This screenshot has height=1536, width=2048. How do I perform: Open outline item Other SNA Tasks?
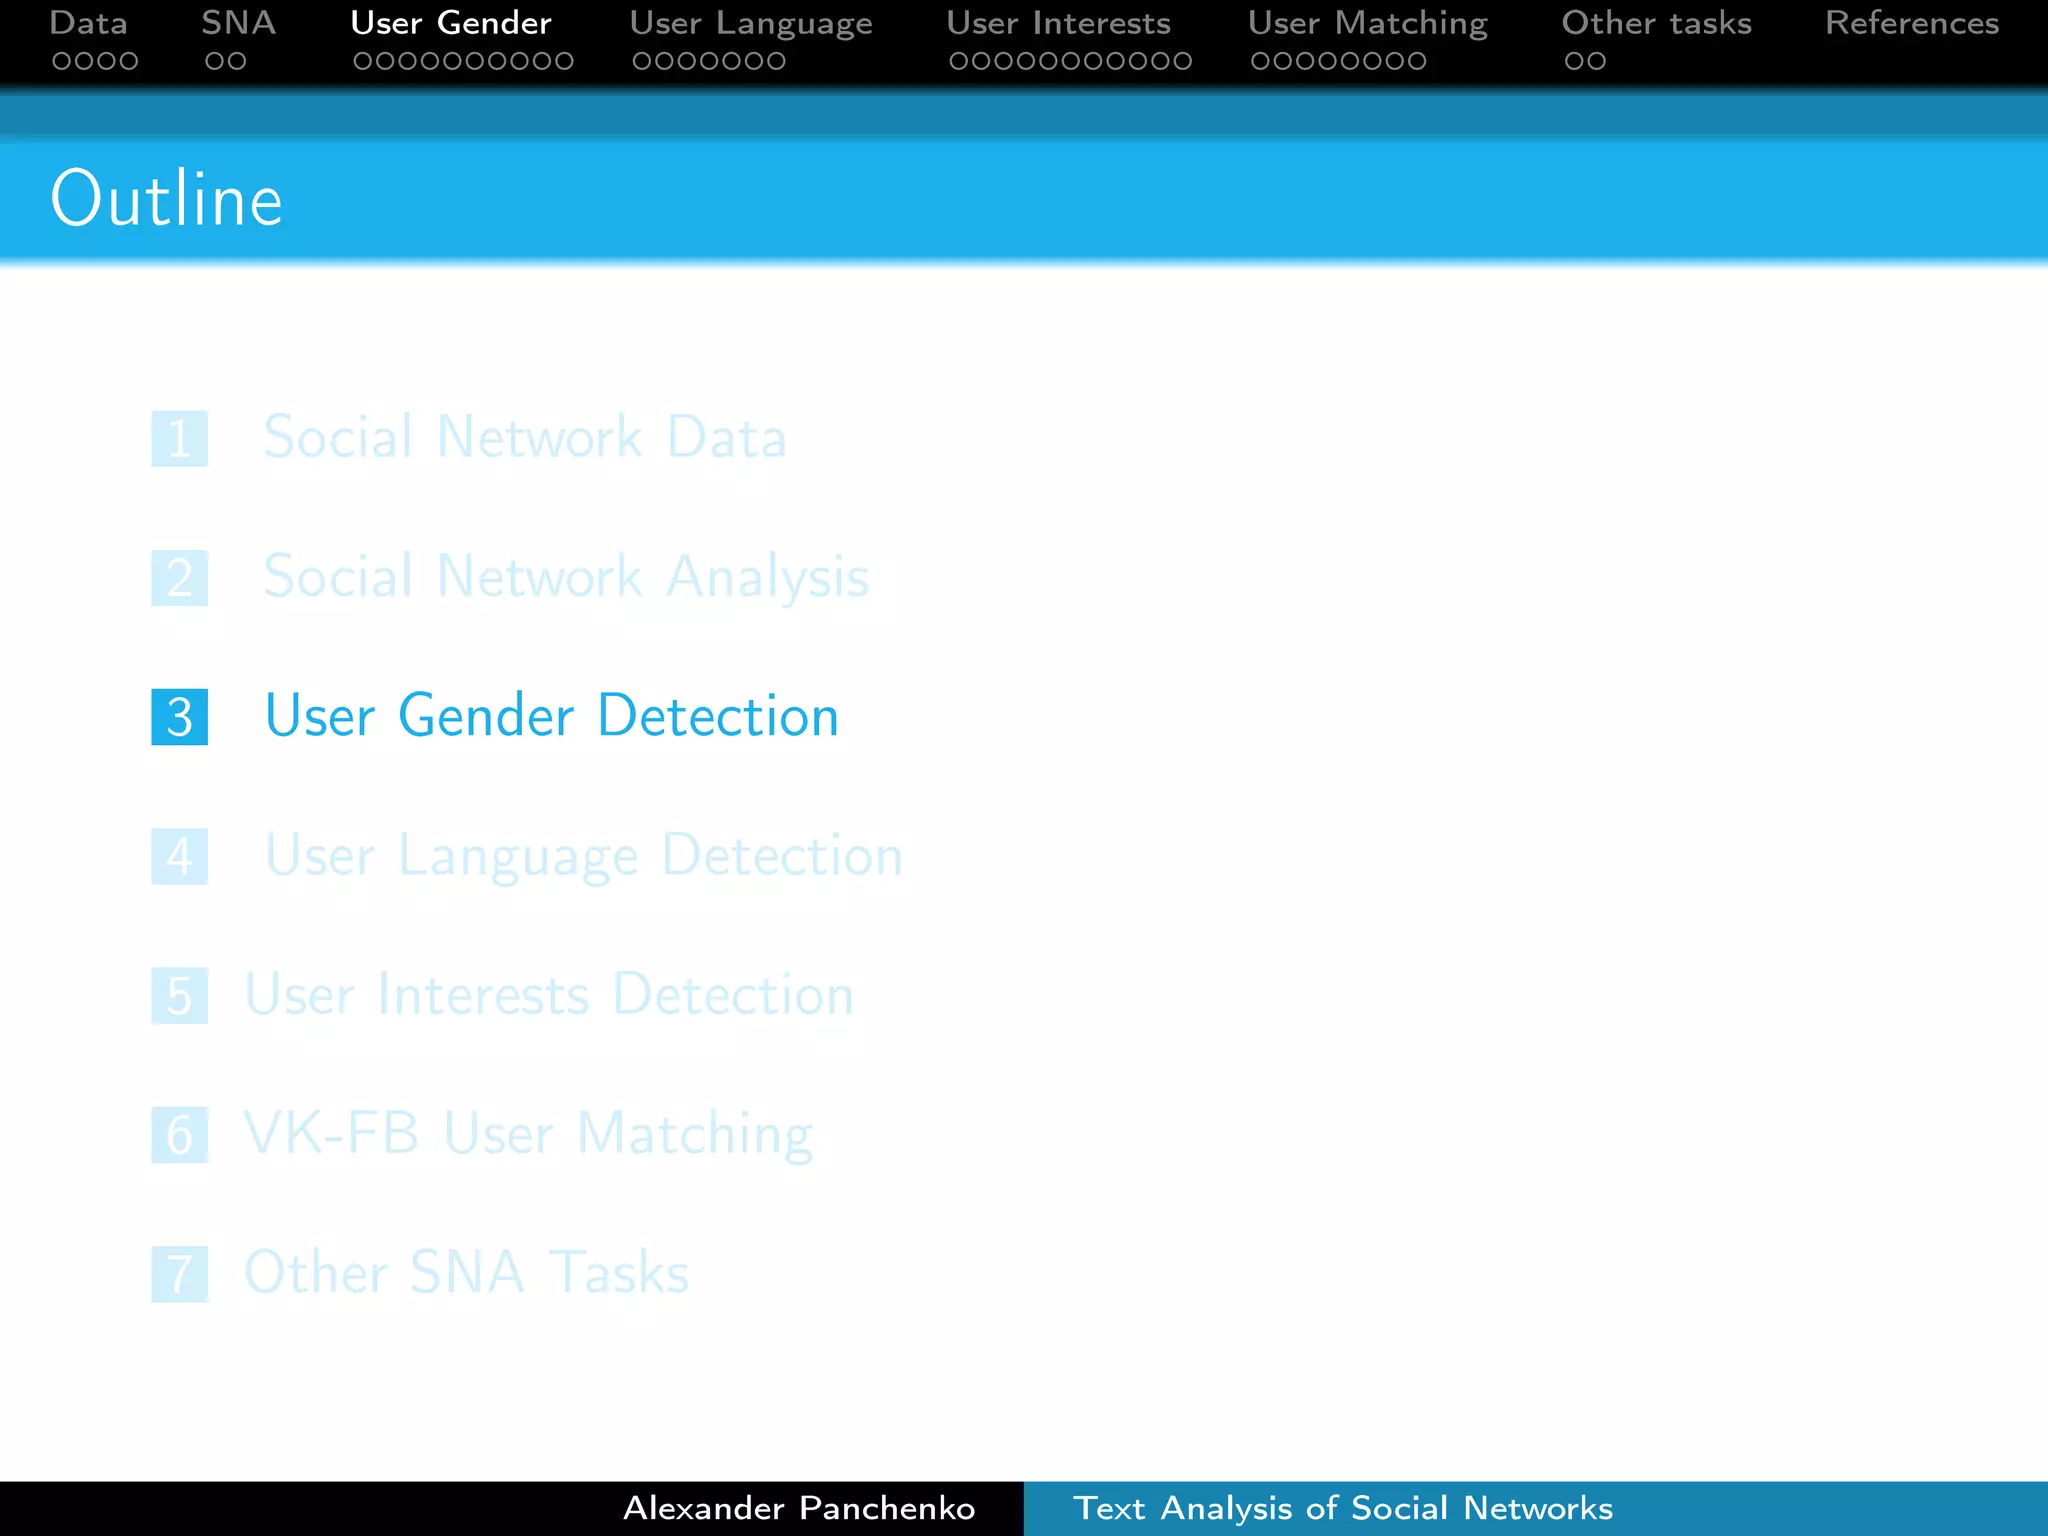pos(467,1272)
